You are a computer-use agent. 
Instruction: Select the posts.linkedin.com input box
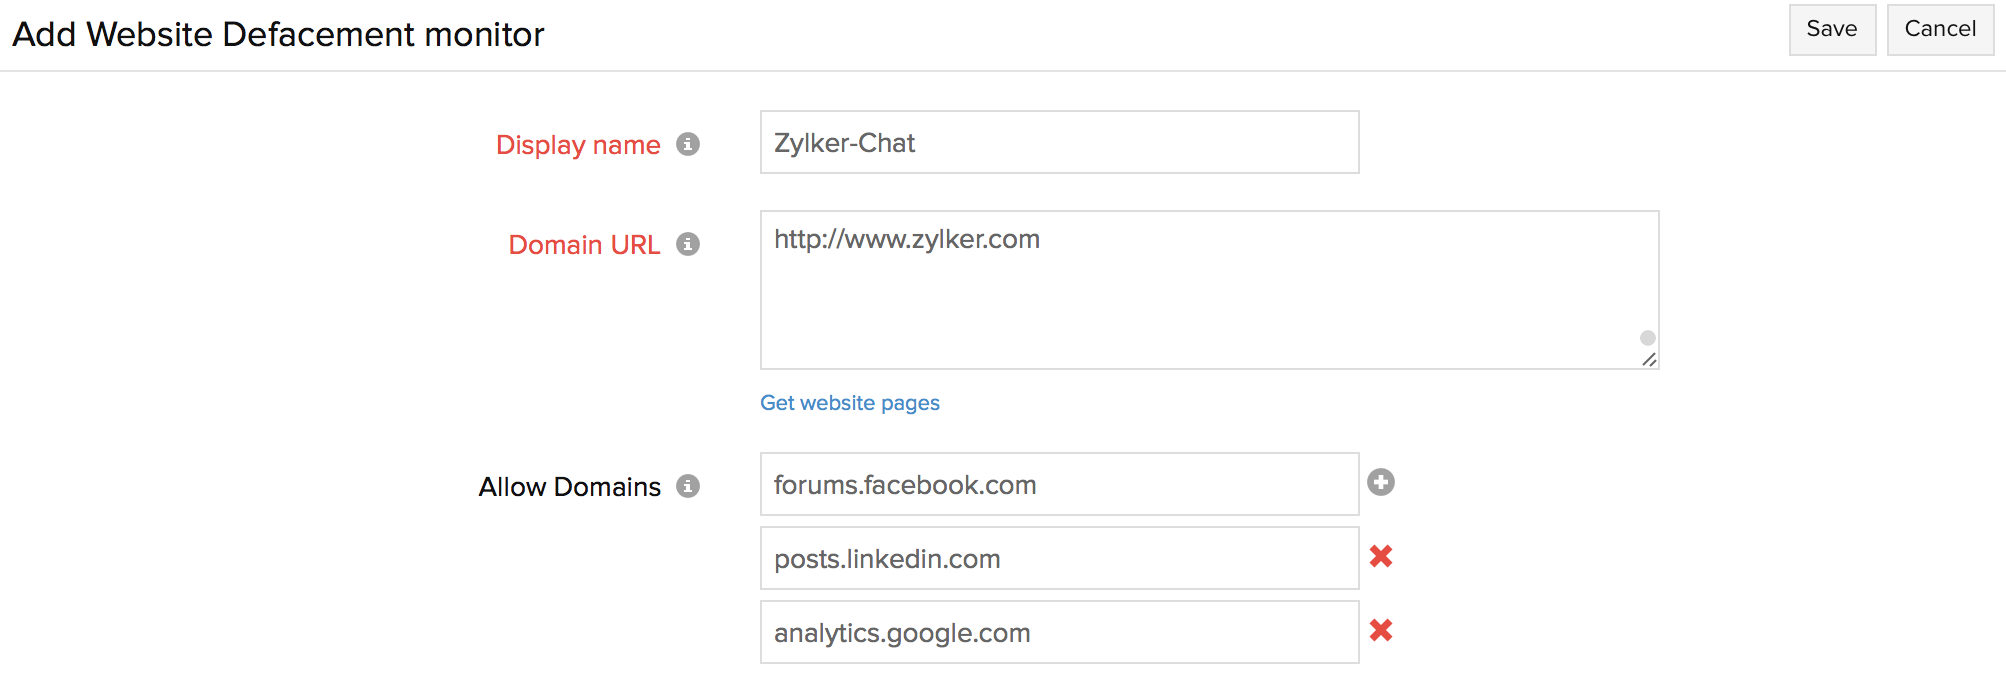1059,559
